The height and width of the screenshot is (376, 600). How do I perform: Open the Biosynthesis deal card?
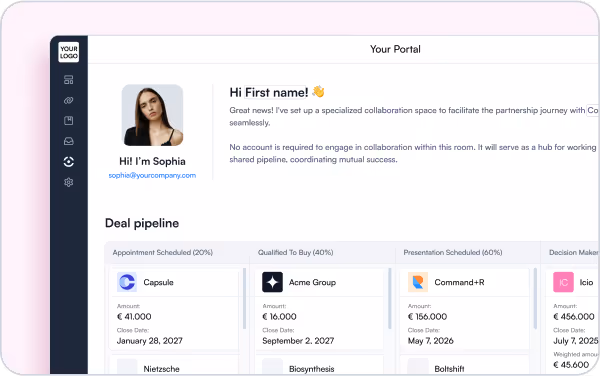coord(319,365)
